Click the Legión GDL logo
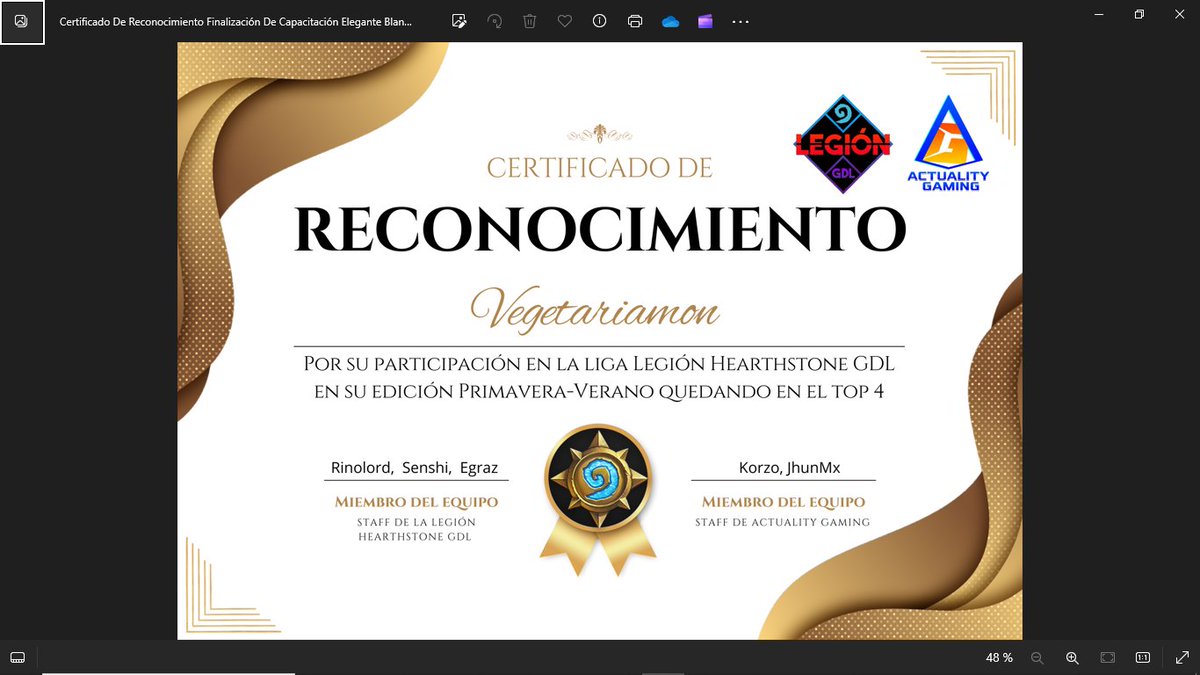 (x=843, y=146)
